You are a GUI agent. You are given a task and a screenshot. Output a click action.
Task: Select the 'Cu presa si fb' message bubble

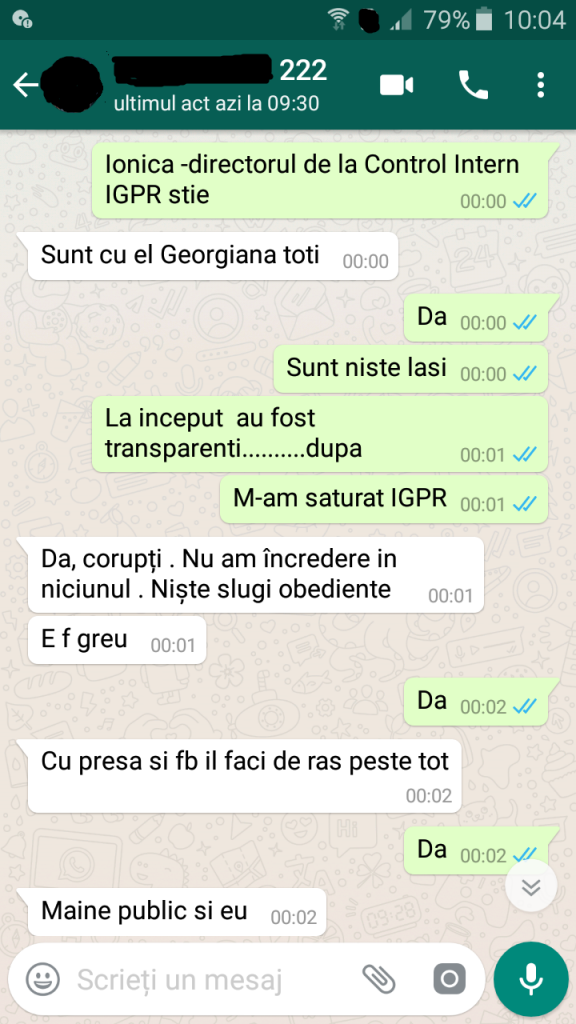[x=244, y=776]
